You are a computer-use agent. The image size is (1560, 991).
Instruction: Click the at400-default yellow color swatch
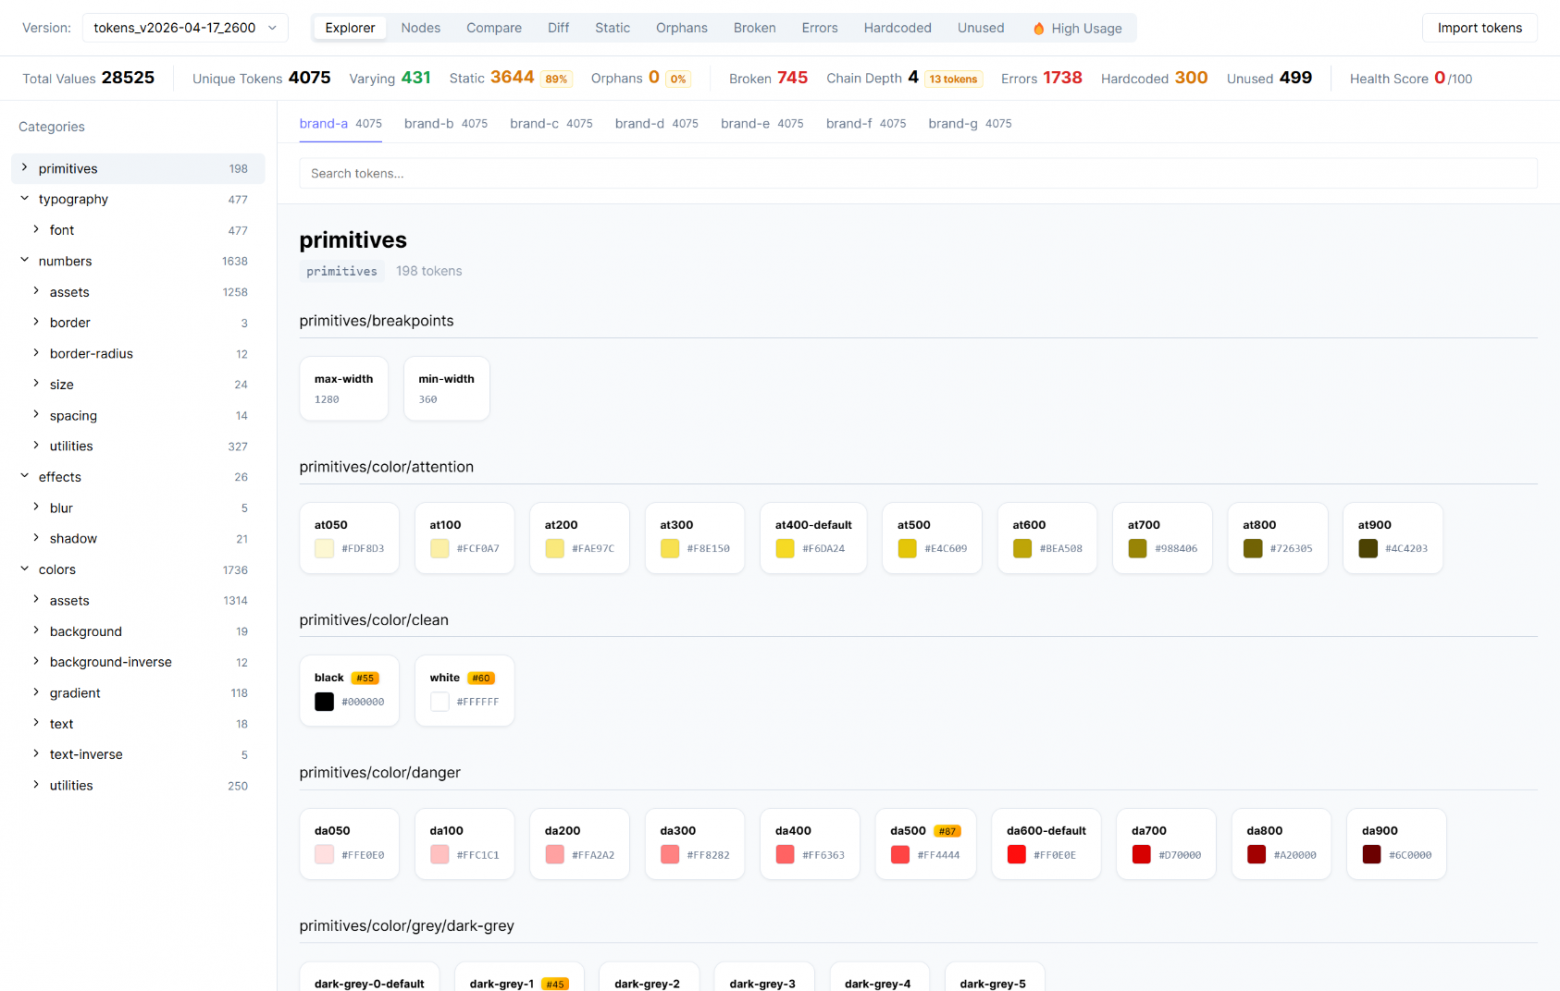(x=785, y=548)
